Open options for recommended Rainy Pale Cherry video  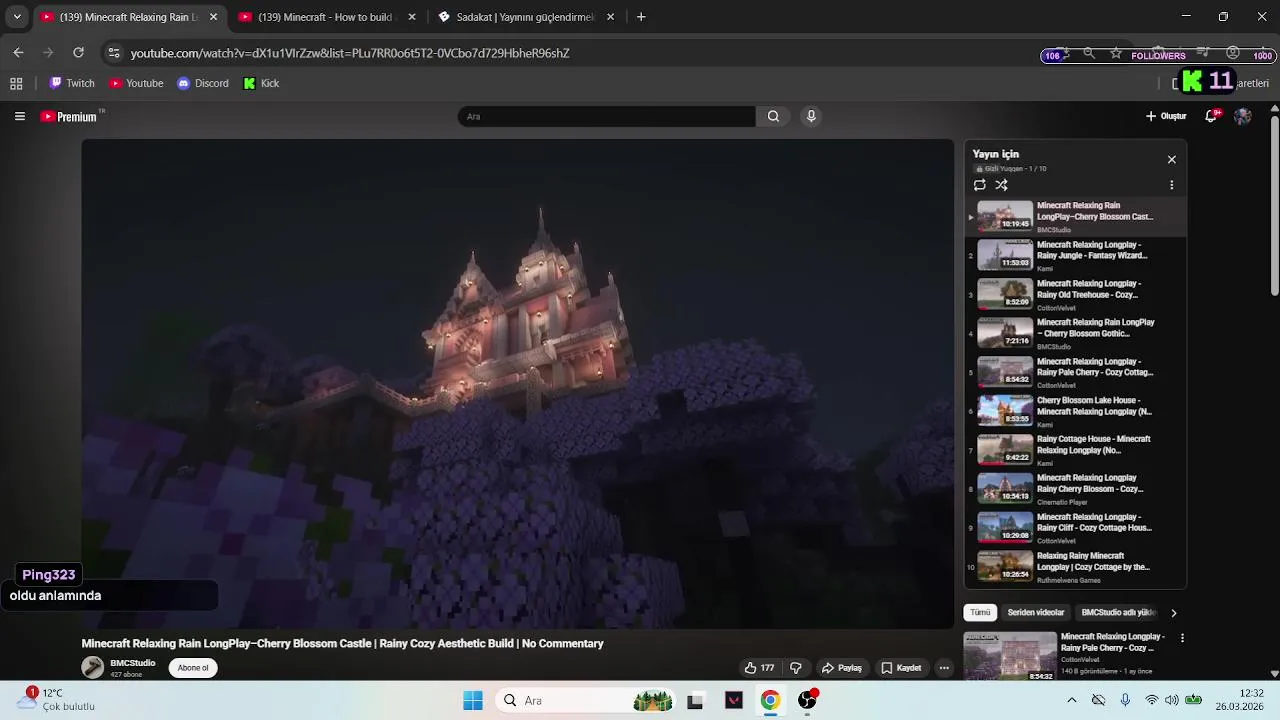pyautogui.click(x=1182, y=638)
